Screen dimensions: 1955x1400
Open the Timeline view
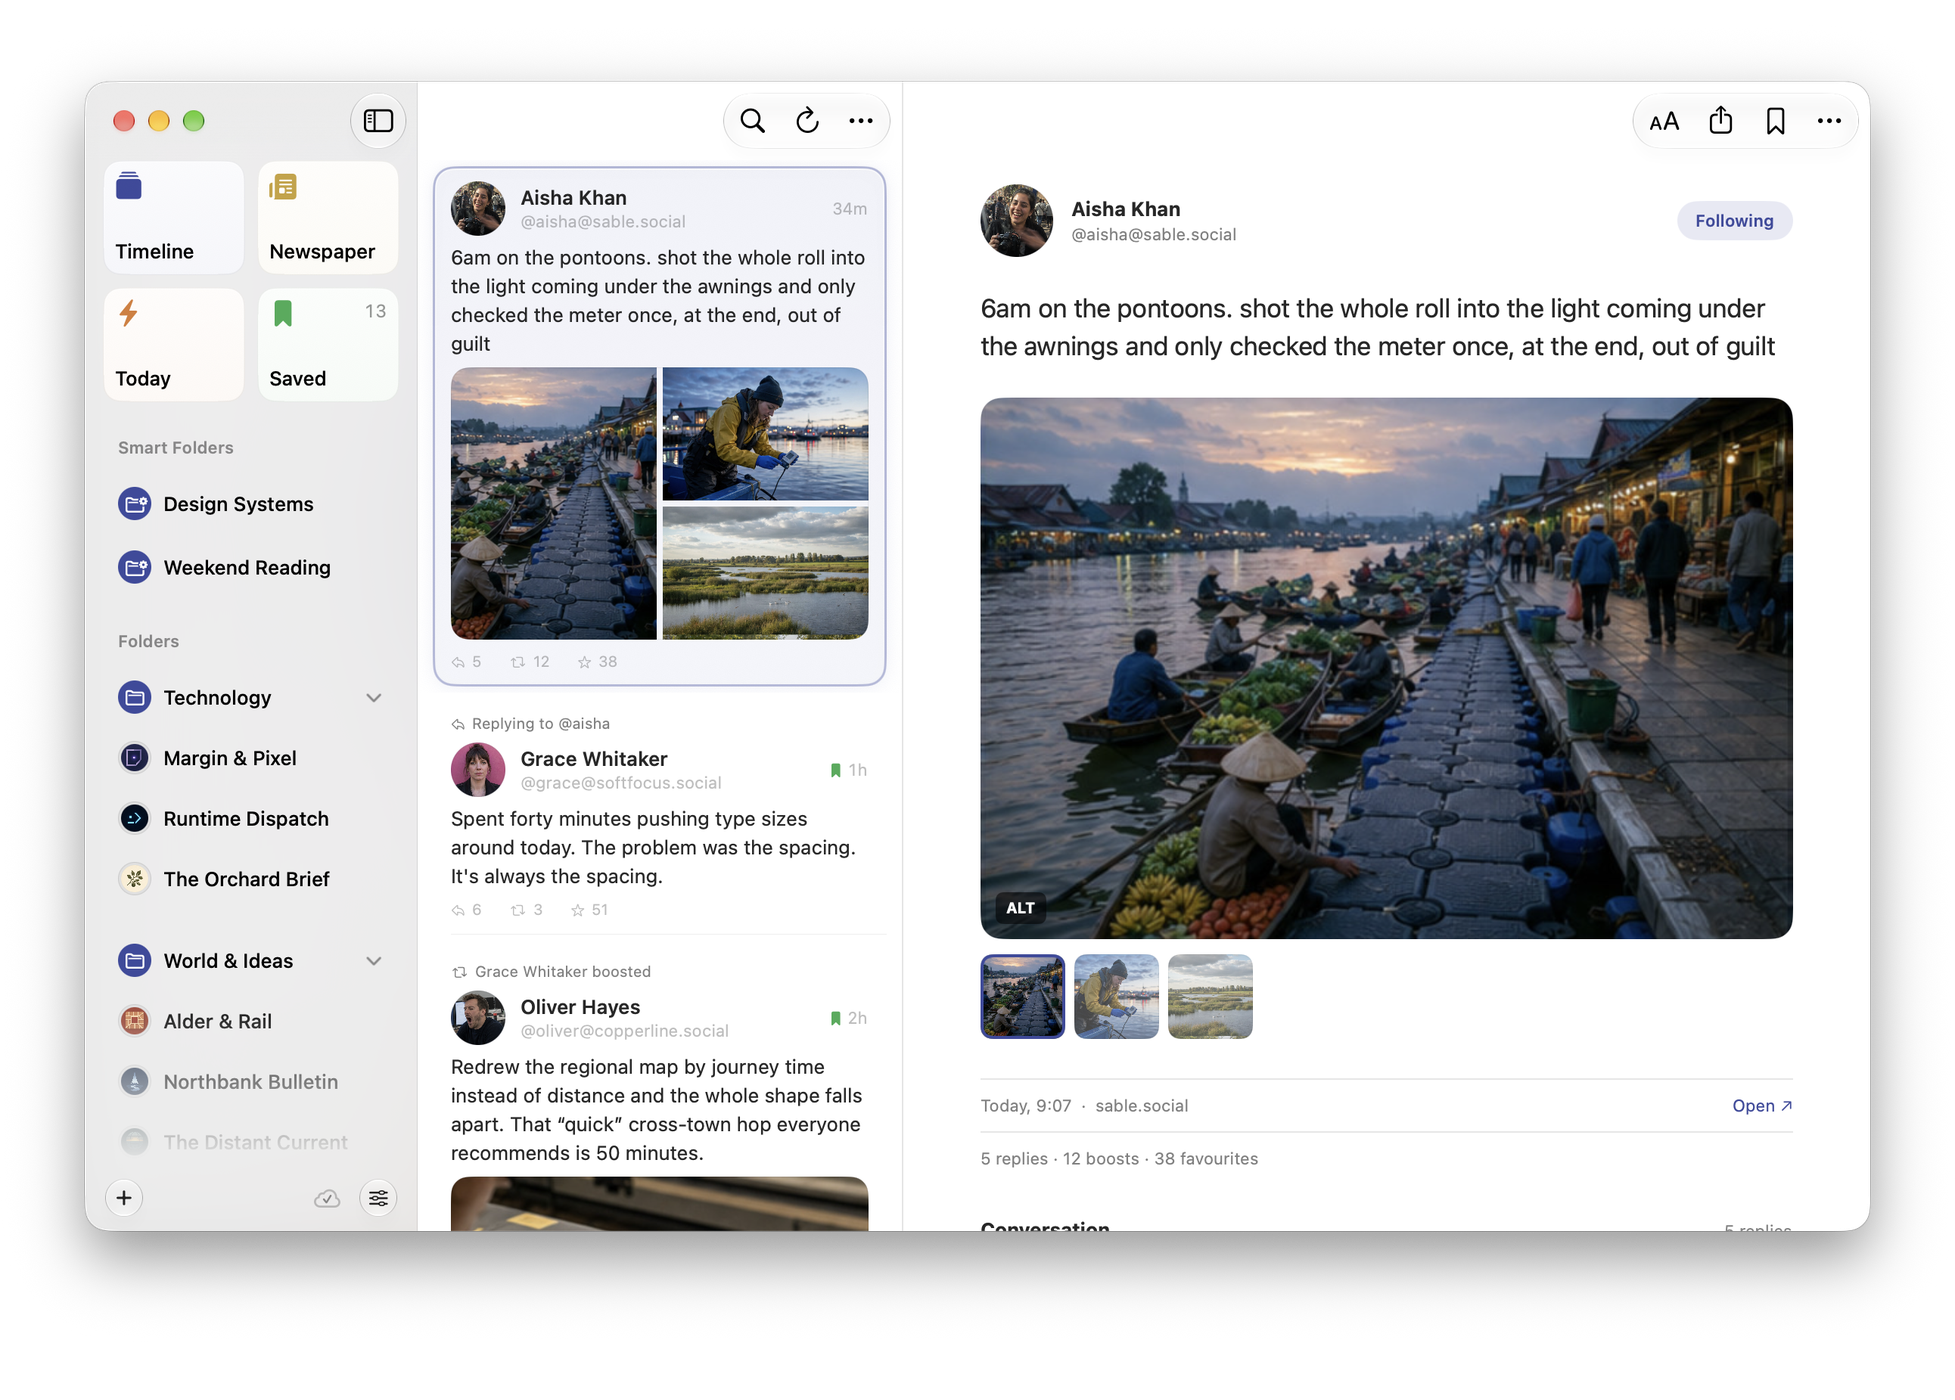point(174,217)
